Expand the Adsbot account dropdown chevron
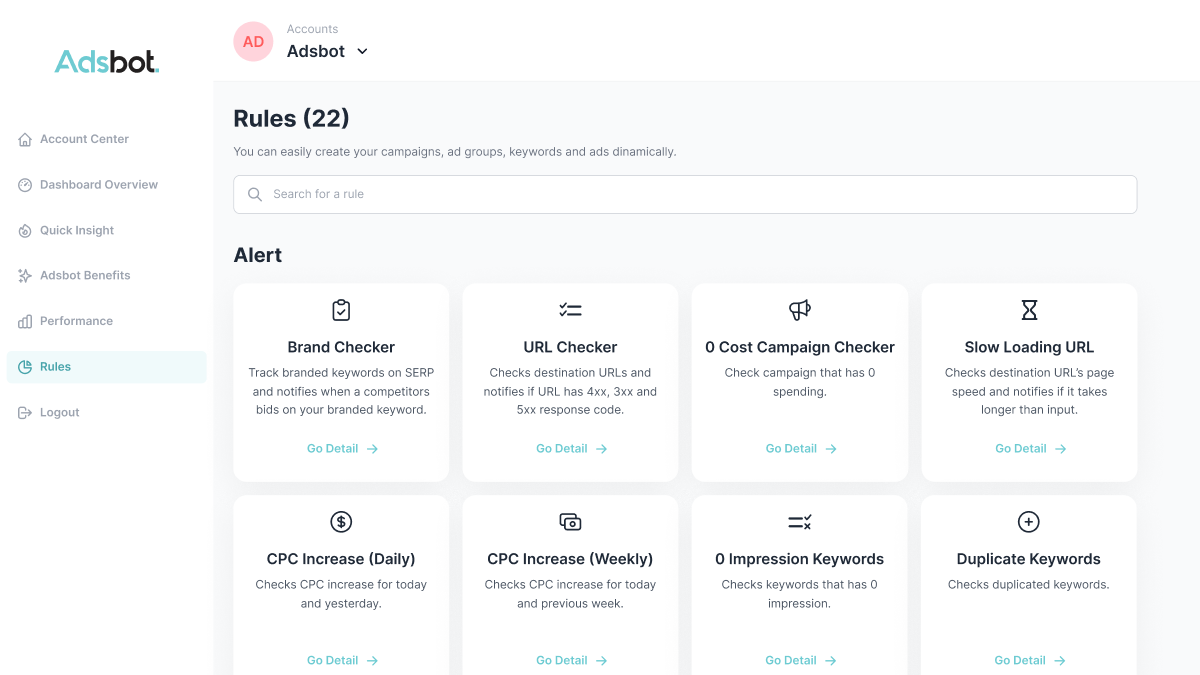Image resolution: width=1200 pixels, height=675 pixels. click(362, 51)
